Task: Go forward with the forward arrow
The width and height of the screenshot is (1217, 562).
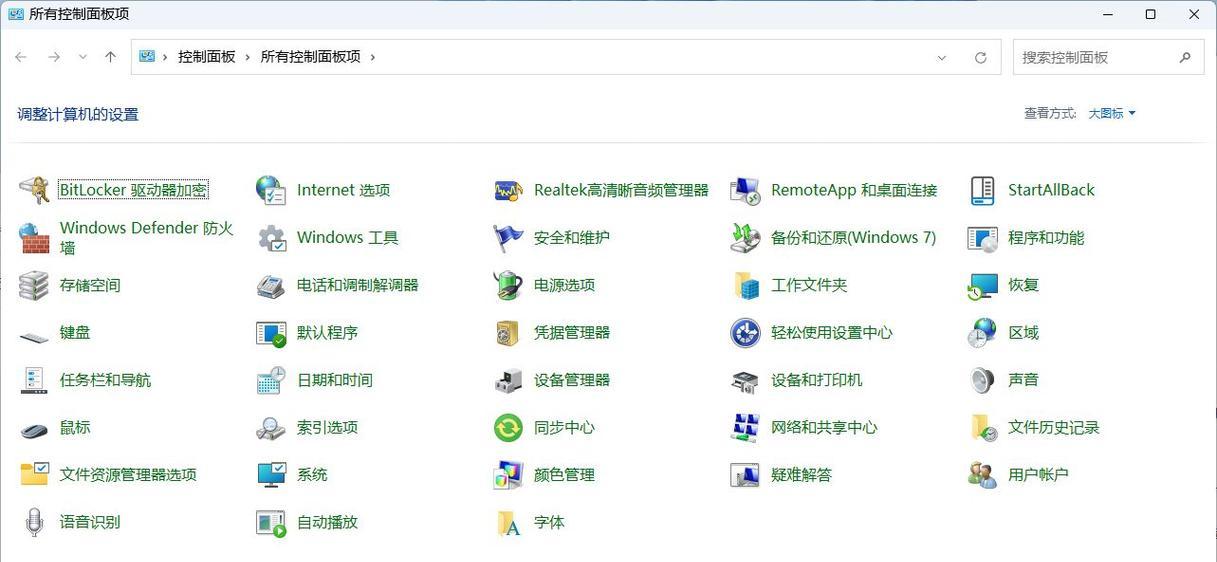Action: (54, 57)
